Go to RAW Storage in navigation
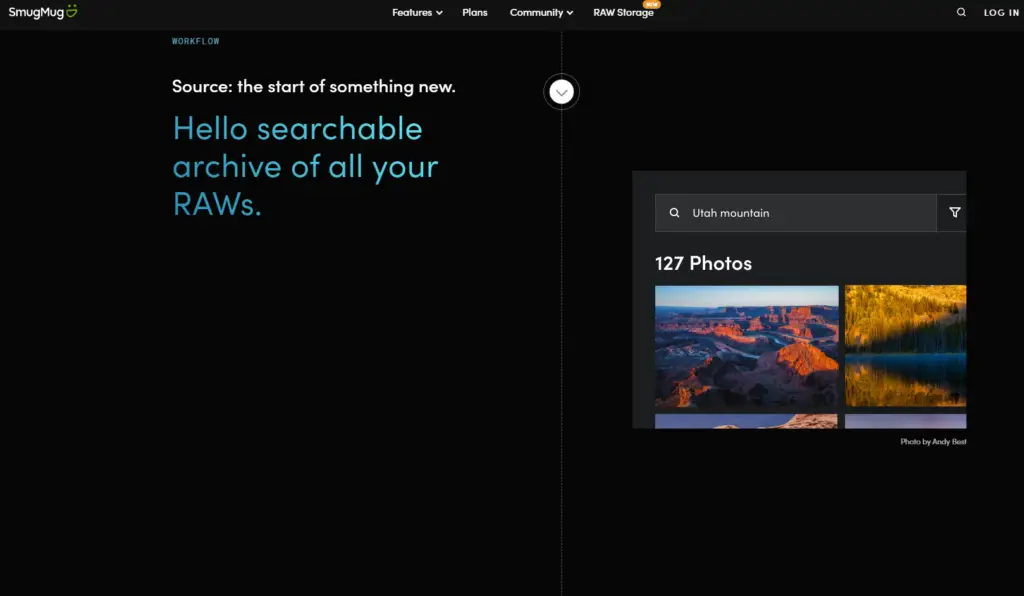The image size is (1024, 596). pyautogui.click(x=623, y=13)
